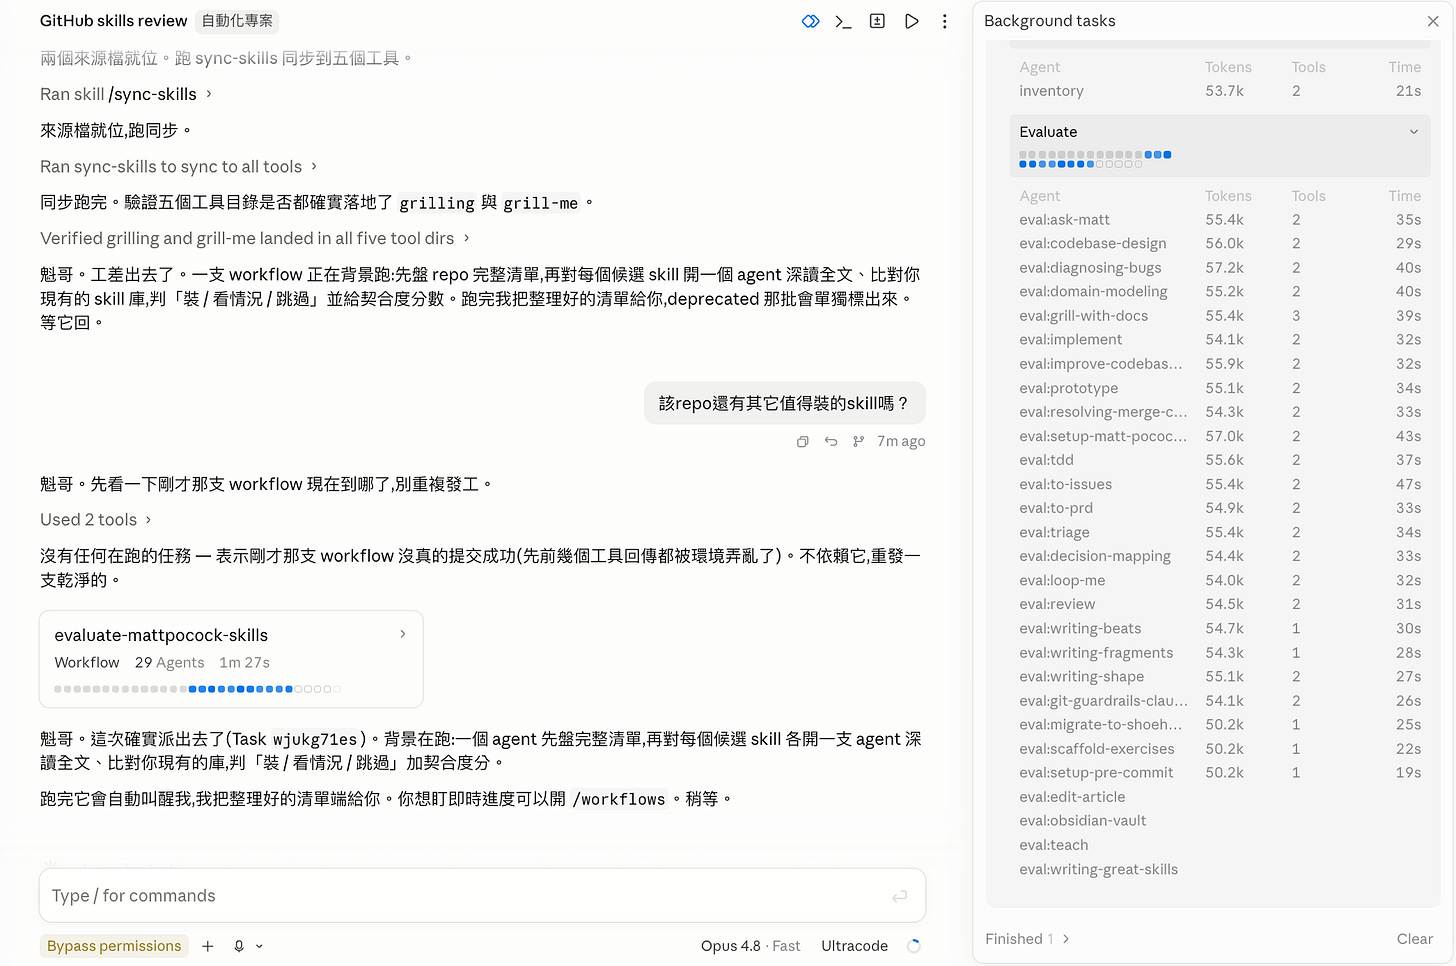This screenshot has width=1456, height=966.
Task: Close the Background tasks panel
Action: click(1432, 21)
